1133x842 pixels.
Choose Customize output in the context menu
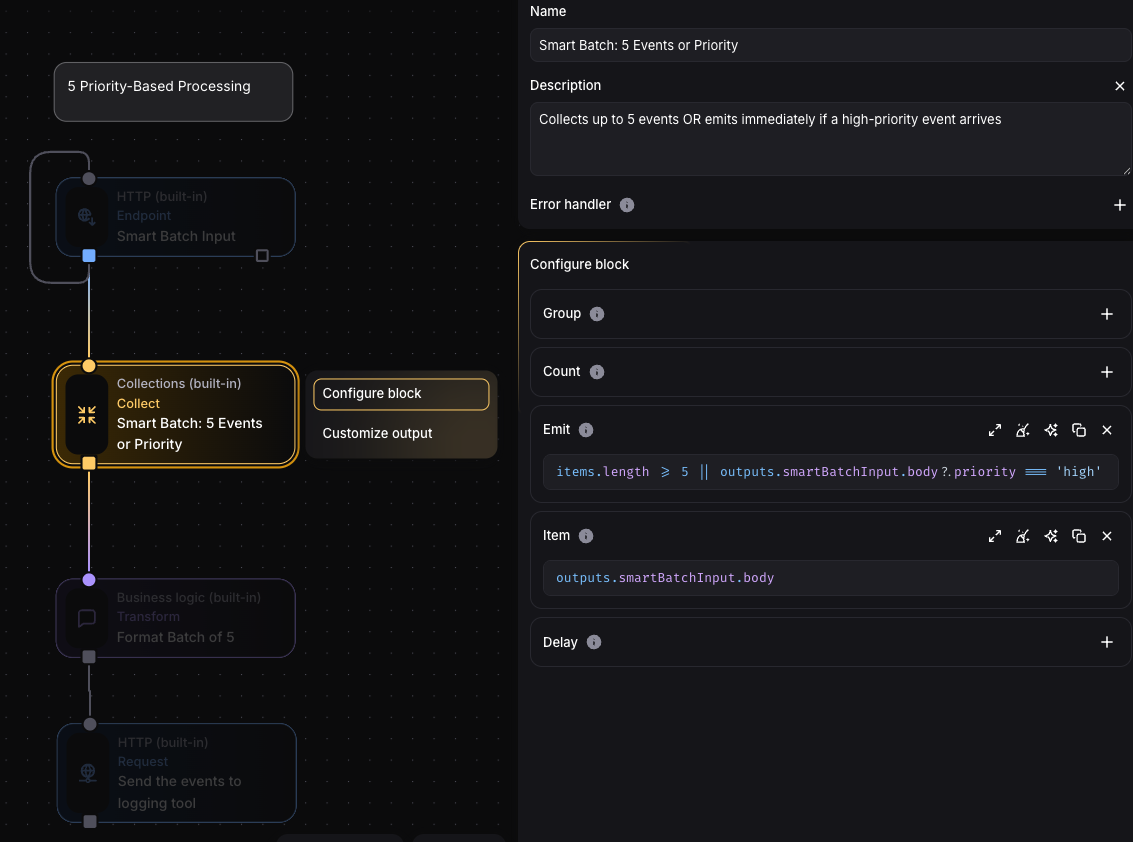(377, 433)
